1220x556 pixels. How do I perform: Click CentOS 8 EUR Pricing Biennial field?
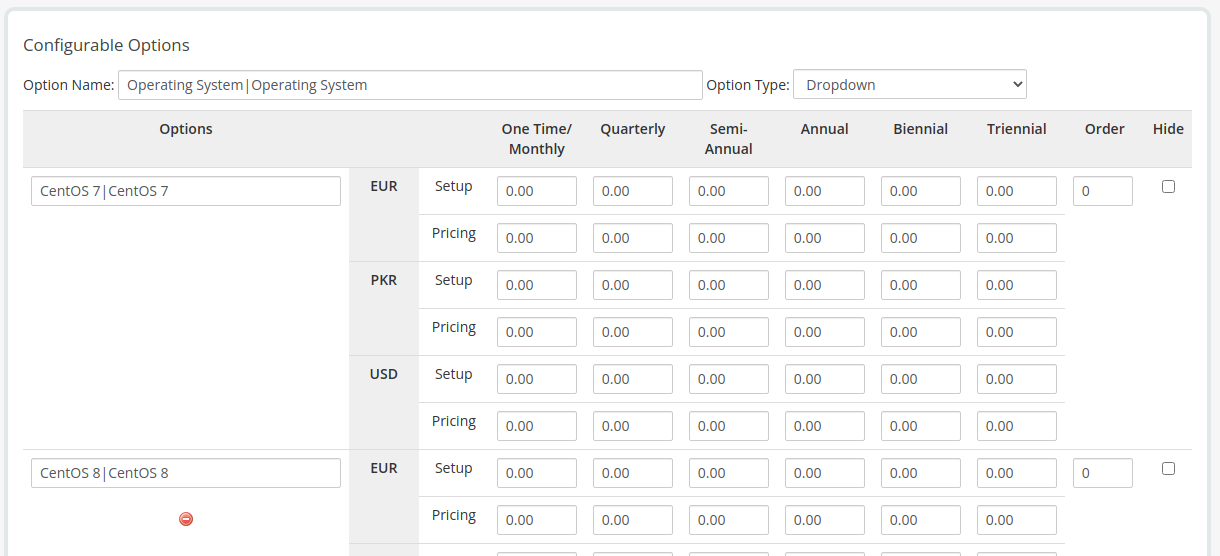coord(921,520)
